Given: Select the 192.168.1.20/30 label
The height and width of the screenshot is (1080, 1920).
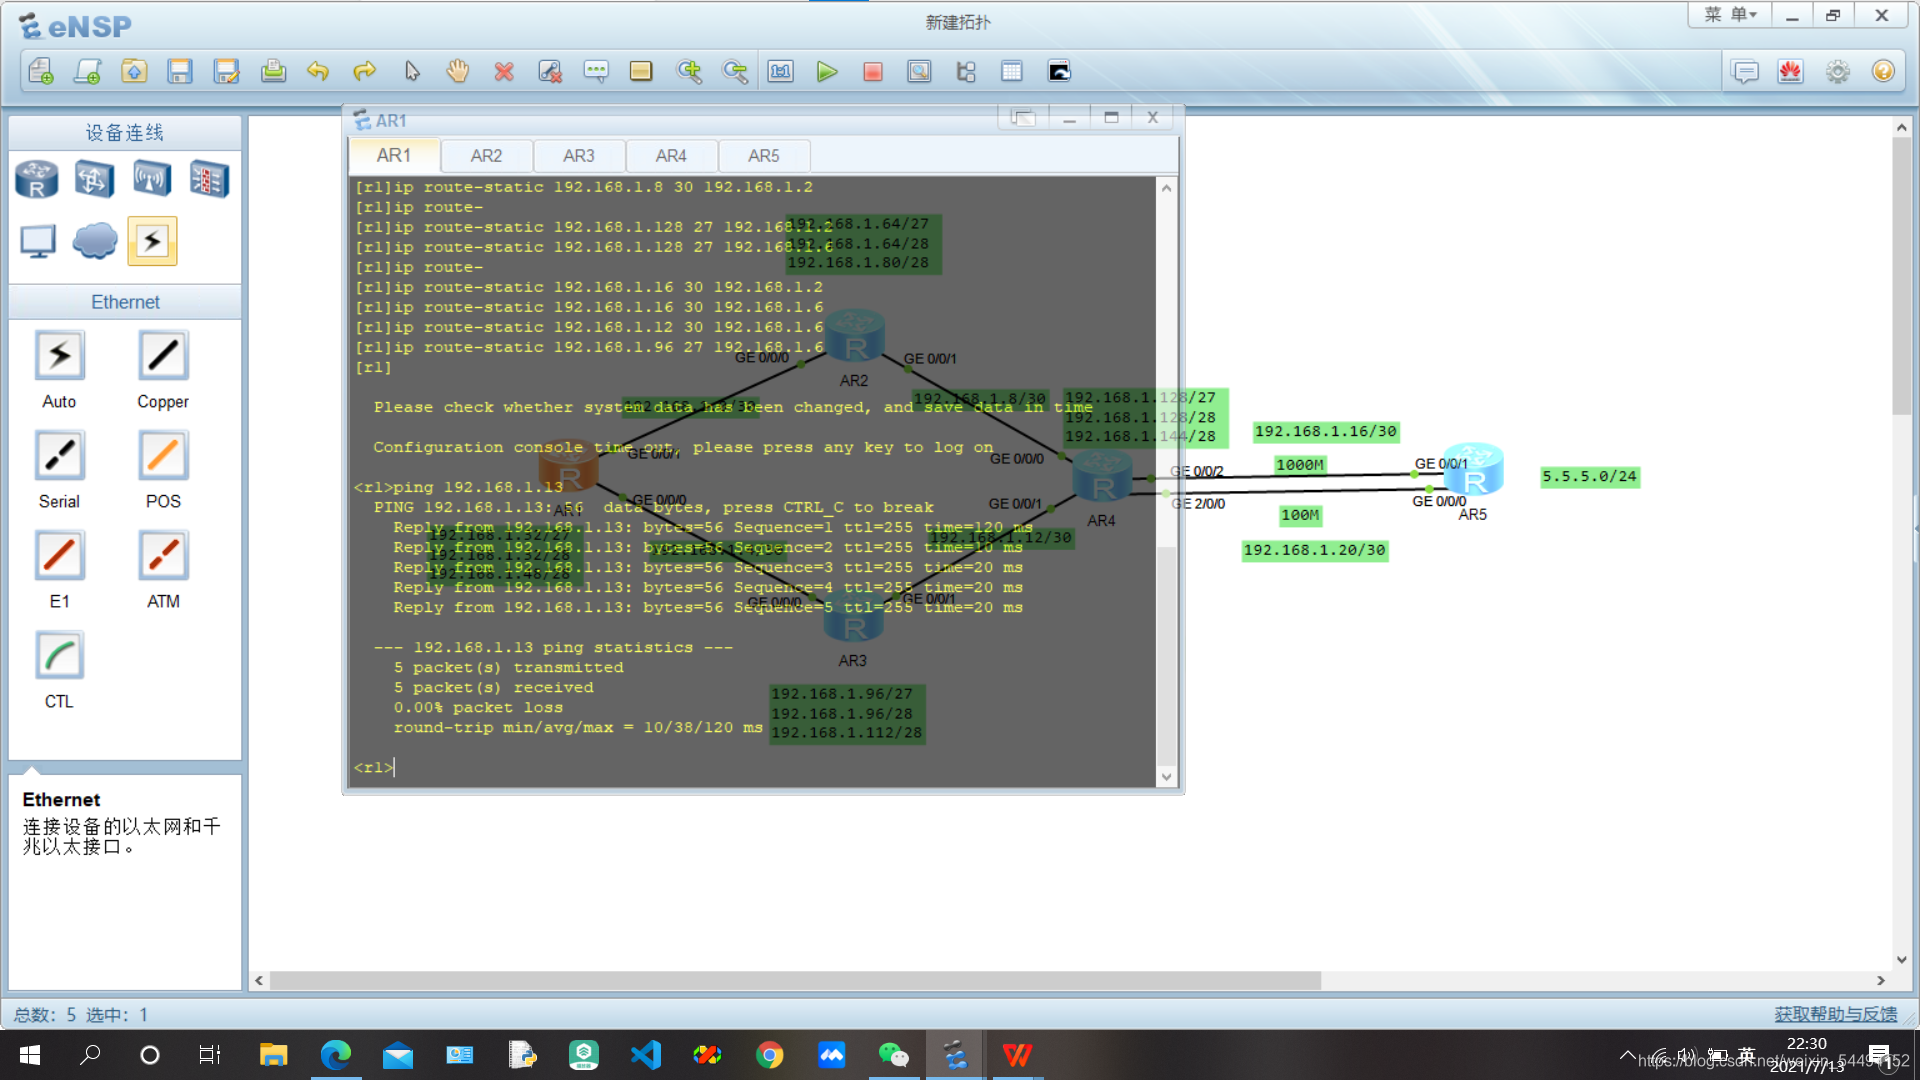Looking at the screenshot, I should pos(1314,550).
